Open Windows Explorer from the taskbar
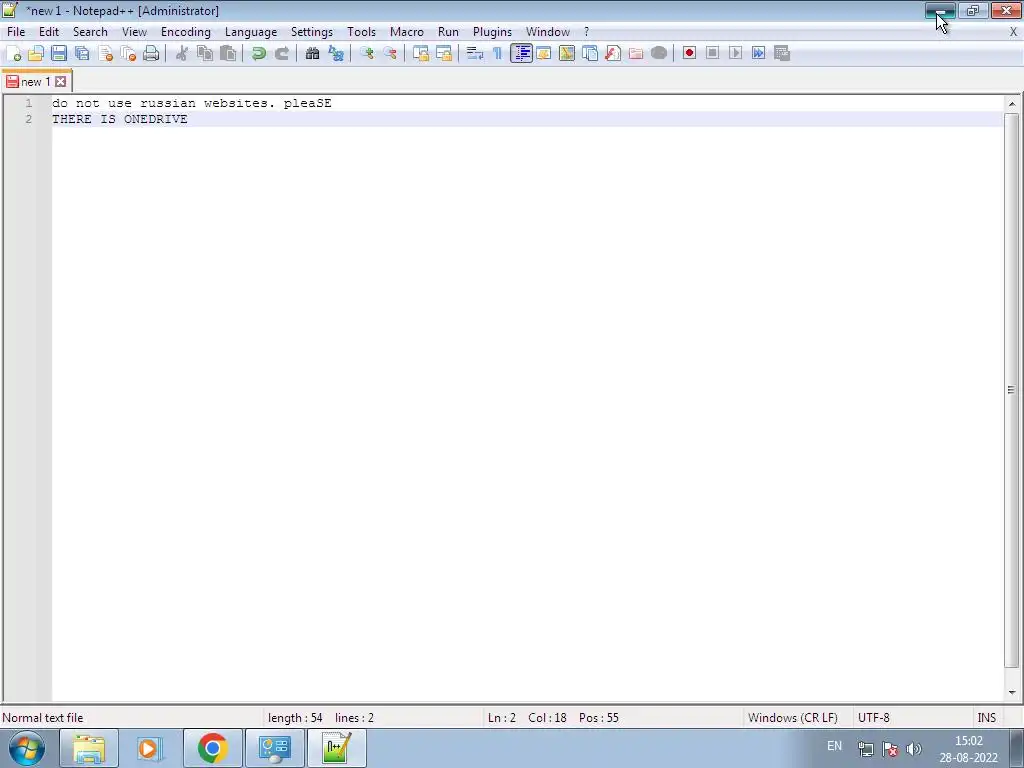This screenshot has width=1024, height=768. tap(89, 748)
